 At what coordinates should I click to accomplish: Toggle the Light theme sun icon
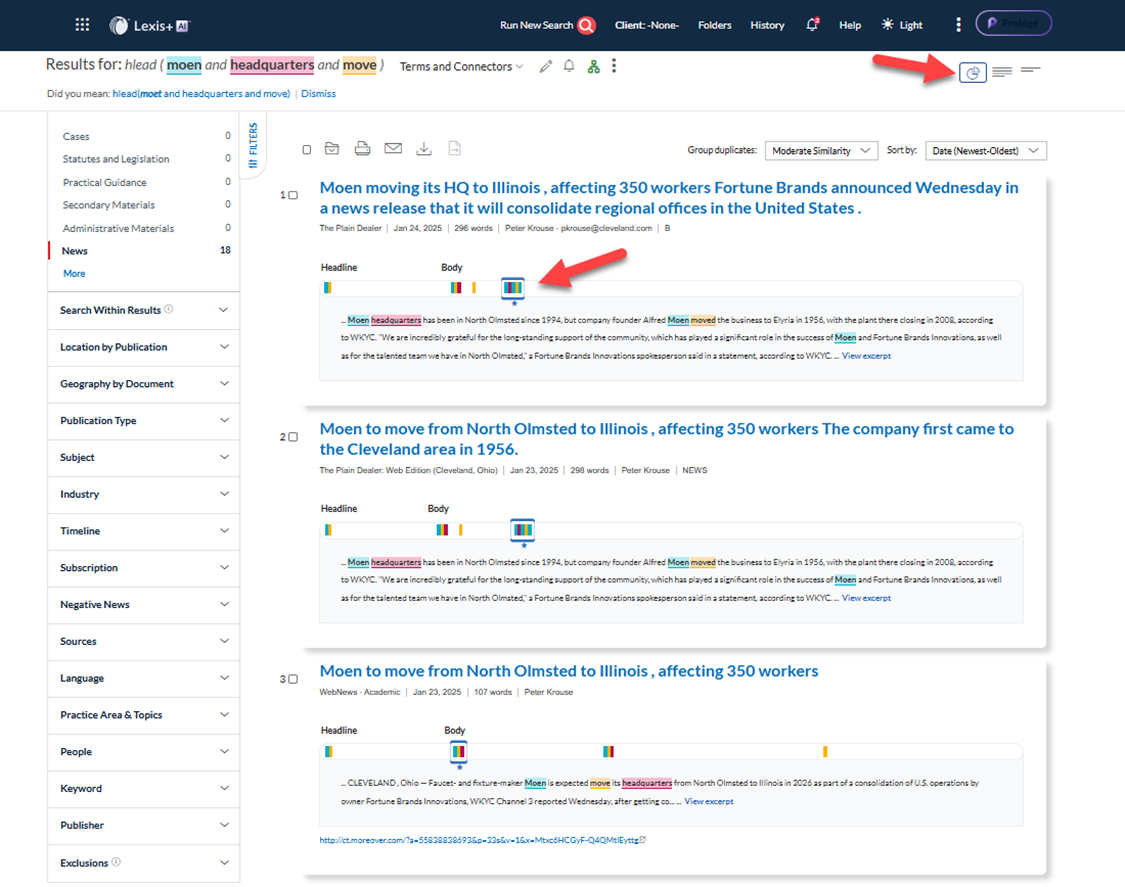pos(888,25)
